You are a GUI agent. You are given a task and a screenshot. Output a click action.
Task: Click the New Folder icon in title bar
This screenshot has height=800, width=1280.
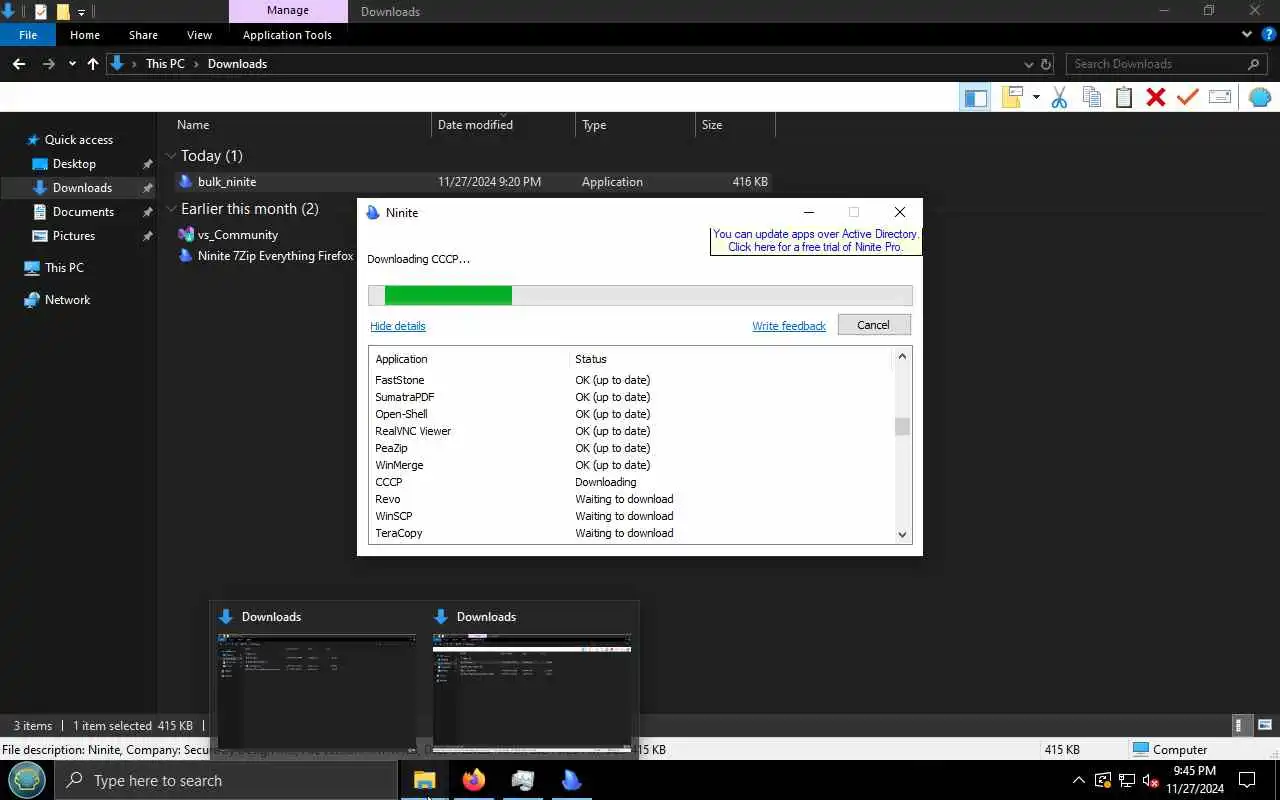point(63,12)
